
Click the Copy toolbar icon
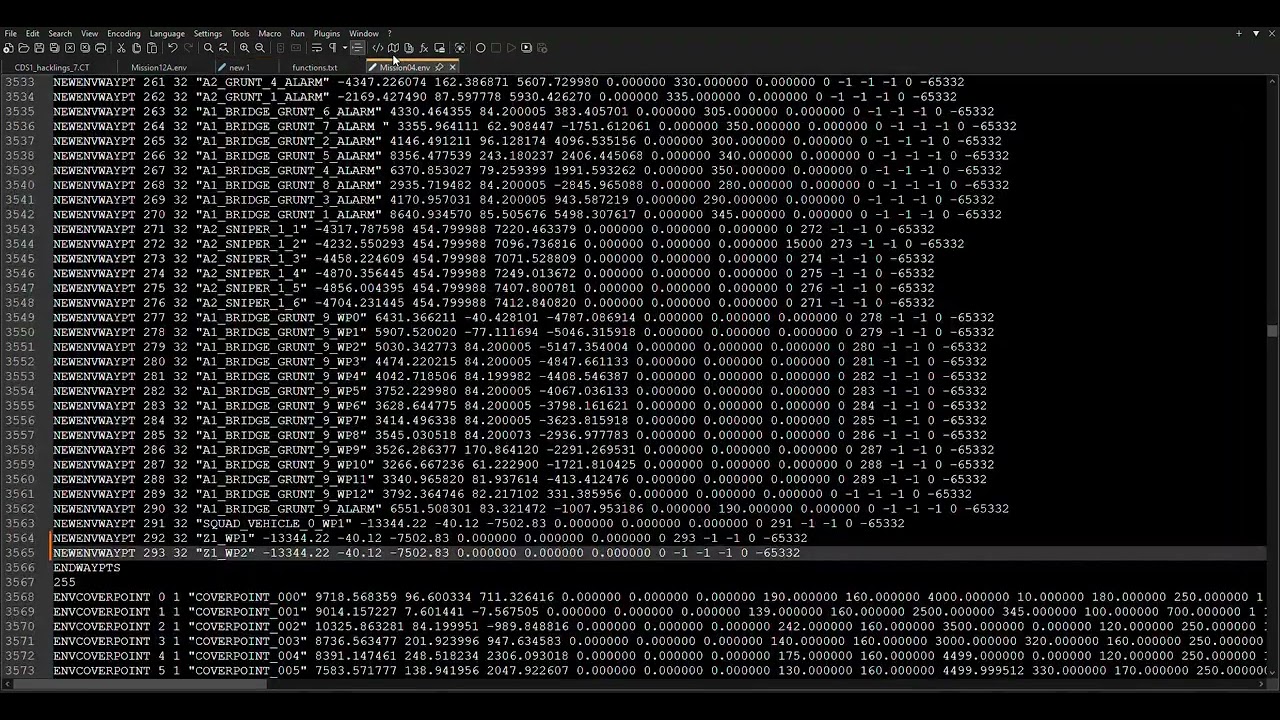click(136, 48)
